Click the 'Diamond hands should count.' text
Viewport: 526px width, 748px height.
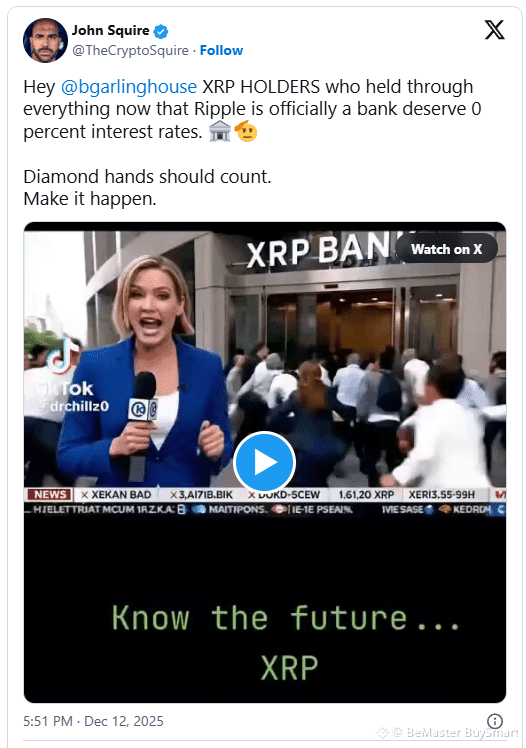147,177
